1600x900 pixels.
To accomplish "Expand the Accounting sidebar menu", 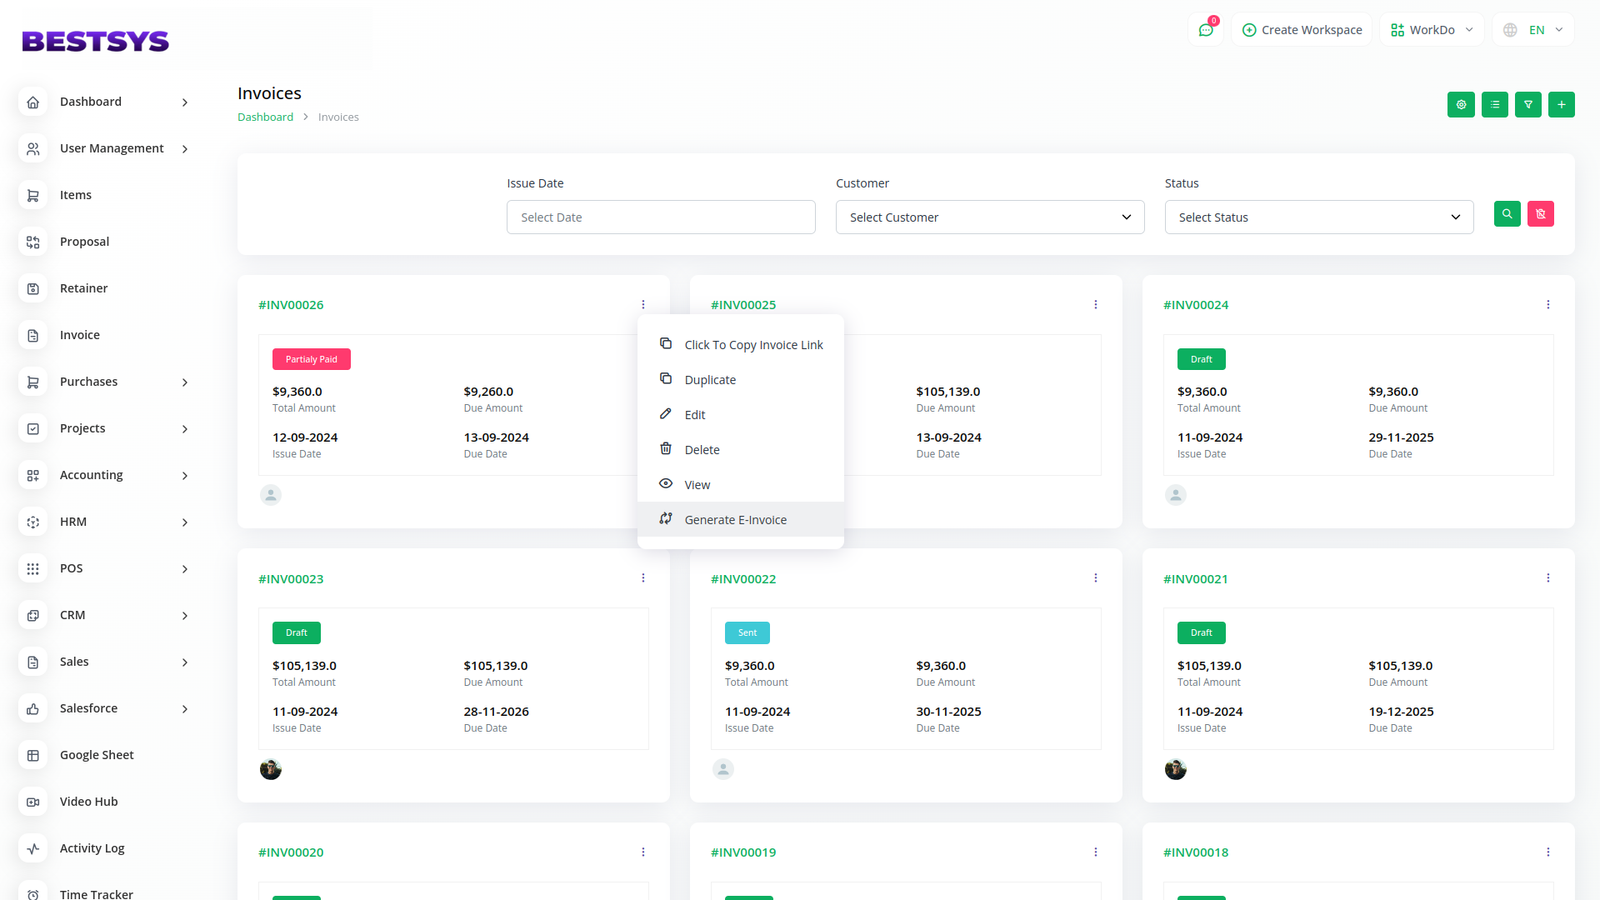I will click(105, 475).
